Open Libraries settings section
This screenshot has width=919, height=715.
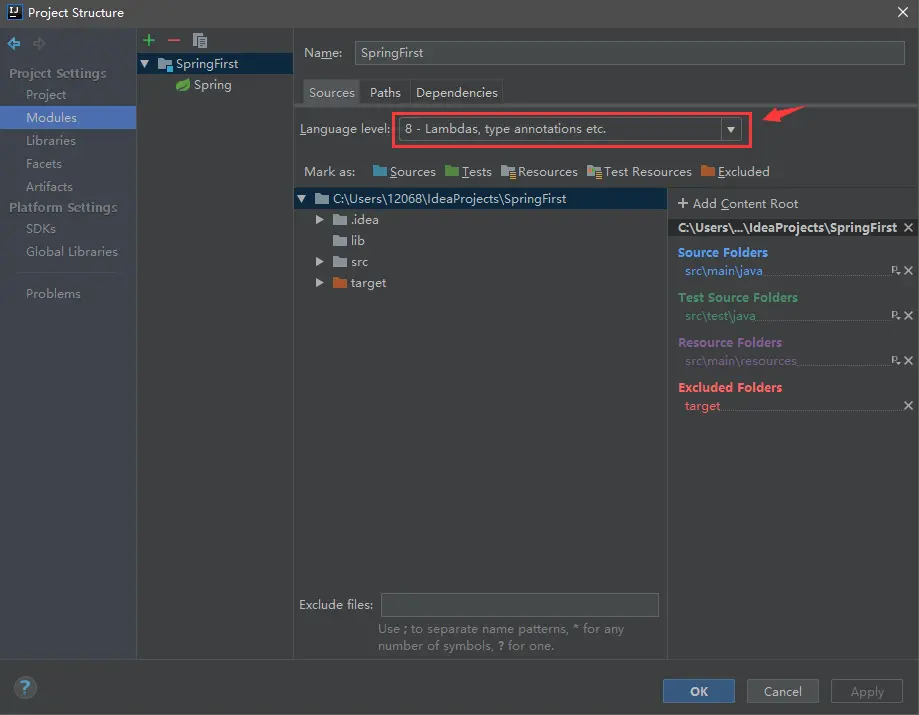point(51,141)
